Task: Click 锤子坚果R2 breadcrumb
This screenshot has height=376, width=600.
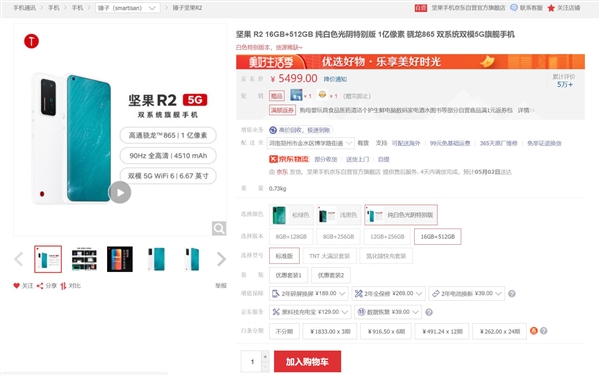Action: pyautogui.click(x=187, y=8)
